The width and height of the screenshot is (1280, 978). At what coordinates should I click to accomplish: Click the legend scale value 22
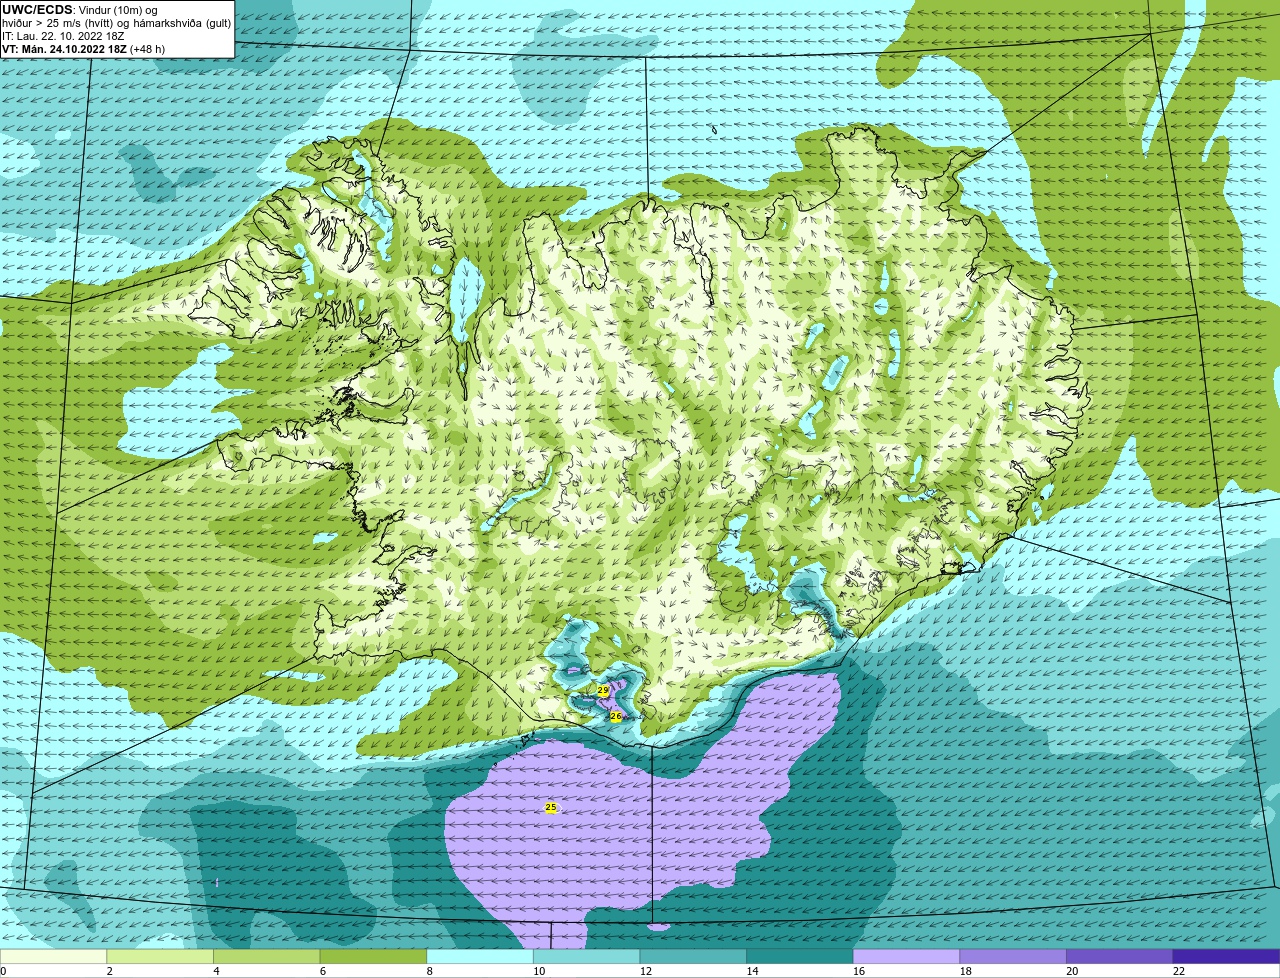pos(1179,971)
